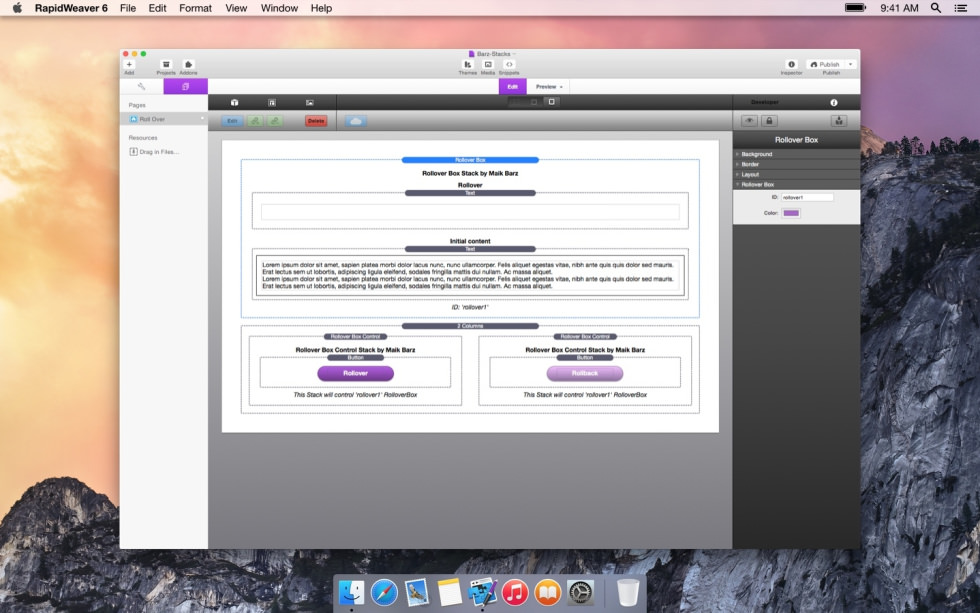
Task: Launch Safari from the dock
Action: click(x=384, y=592)
